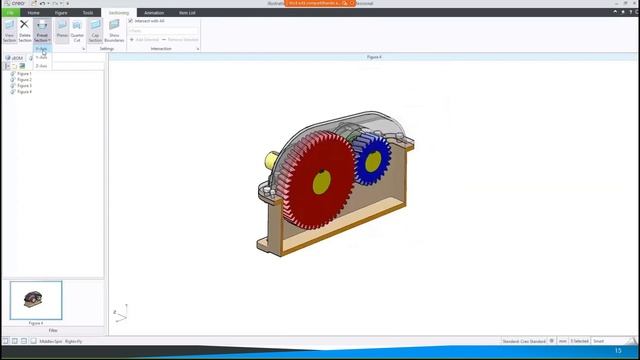Toggle the Intersect with All checkbox
Image resolution: width=640 pixels, height=360 pixels.
pos(131,21)
